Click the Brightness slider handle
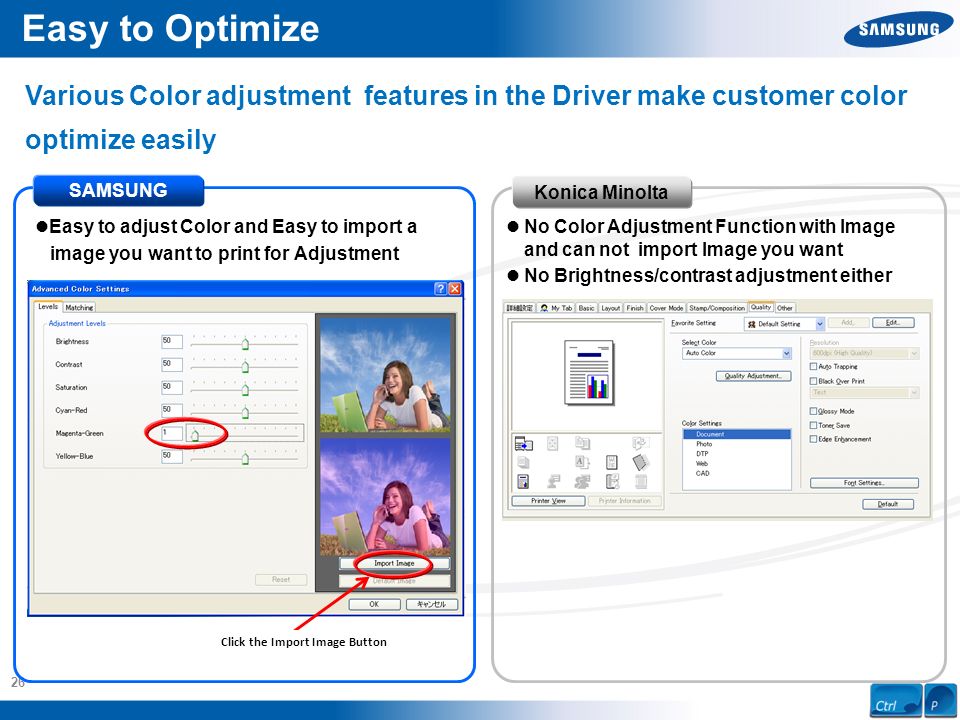 coord(245,343)
